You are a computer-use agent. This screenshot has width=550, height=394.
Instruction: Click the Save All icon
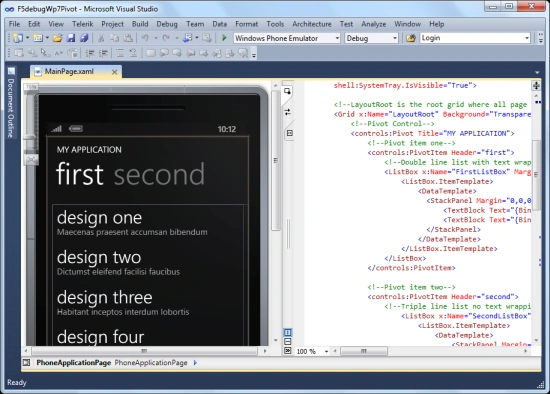click(x=84, y=38)
